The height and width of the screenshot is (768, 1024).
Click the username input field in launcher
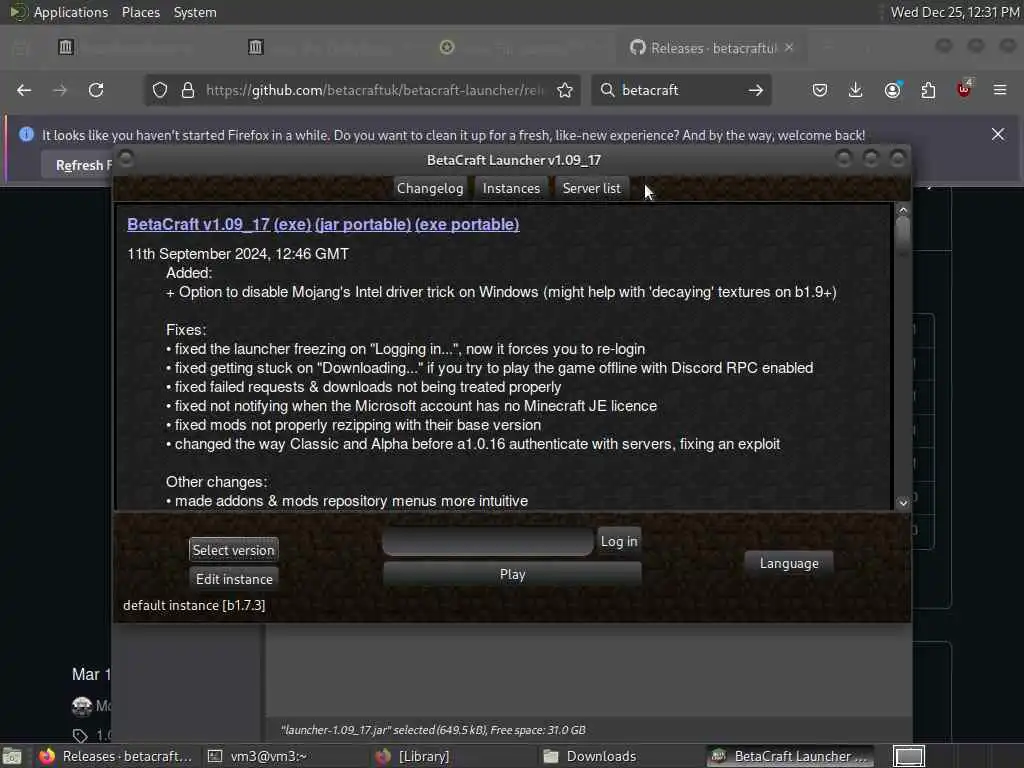(488, 541)
